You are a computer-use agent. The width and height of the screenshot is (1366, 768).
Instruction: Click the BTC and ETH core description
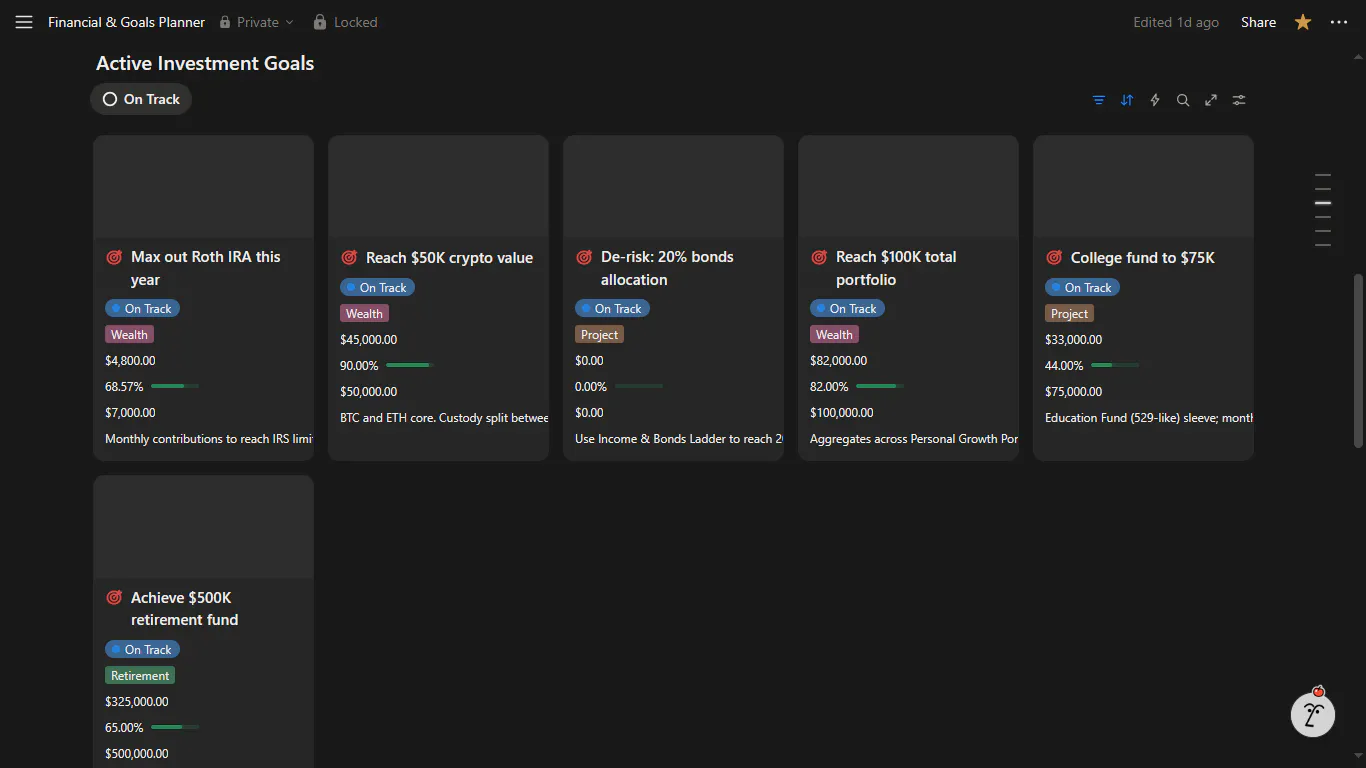tap(444, 418)
